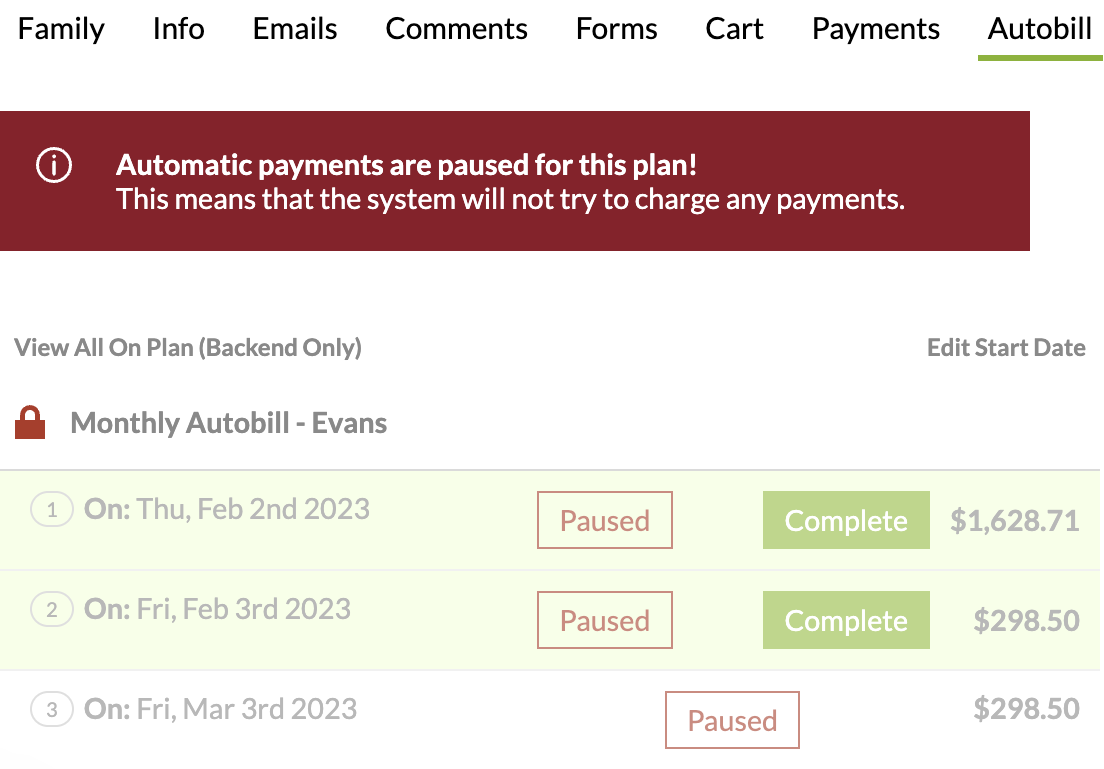Click the lock icon beside Monthly Autobill
Screen dimensions: 1104x769
[31, 423]
